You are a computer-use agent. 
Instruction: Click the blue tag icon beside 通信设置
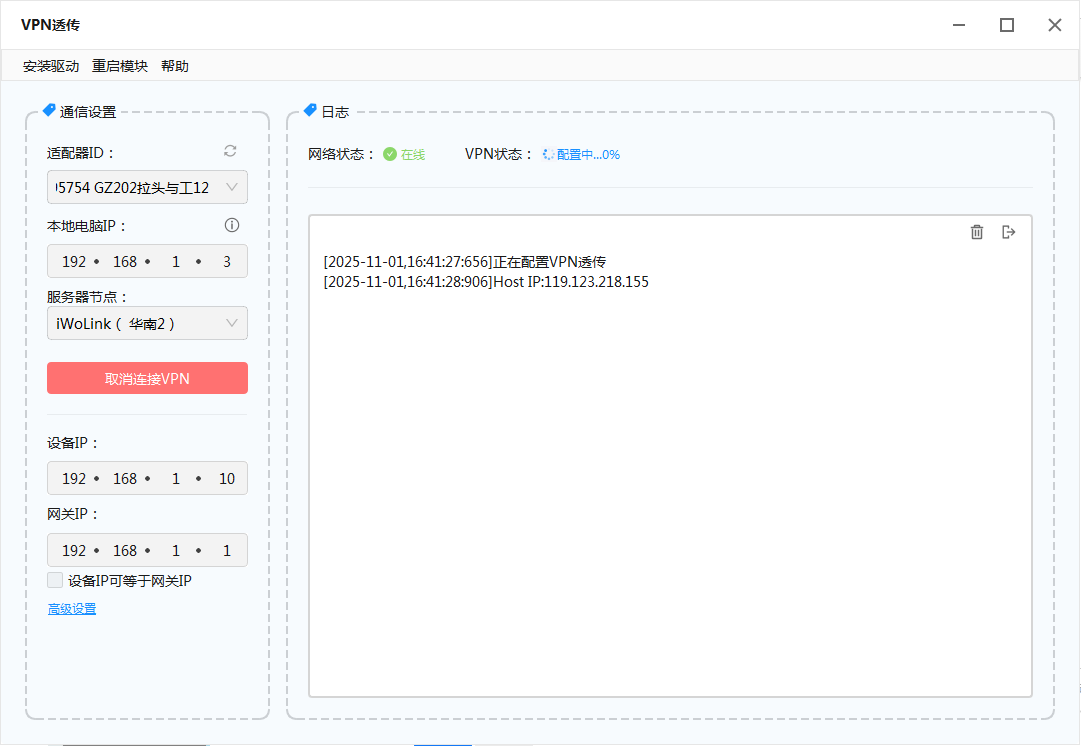(x=49, y=111)
